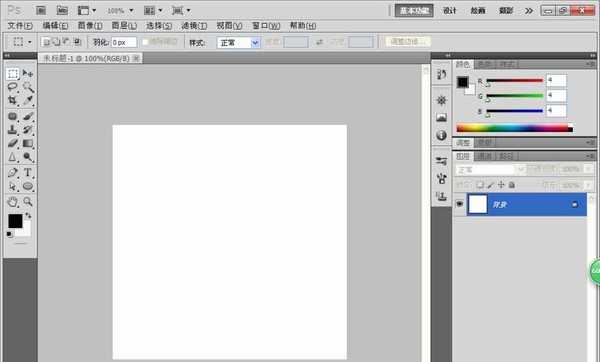Choose New selection mode button
This screenshot has width=600, height=362.
(46, 42)
